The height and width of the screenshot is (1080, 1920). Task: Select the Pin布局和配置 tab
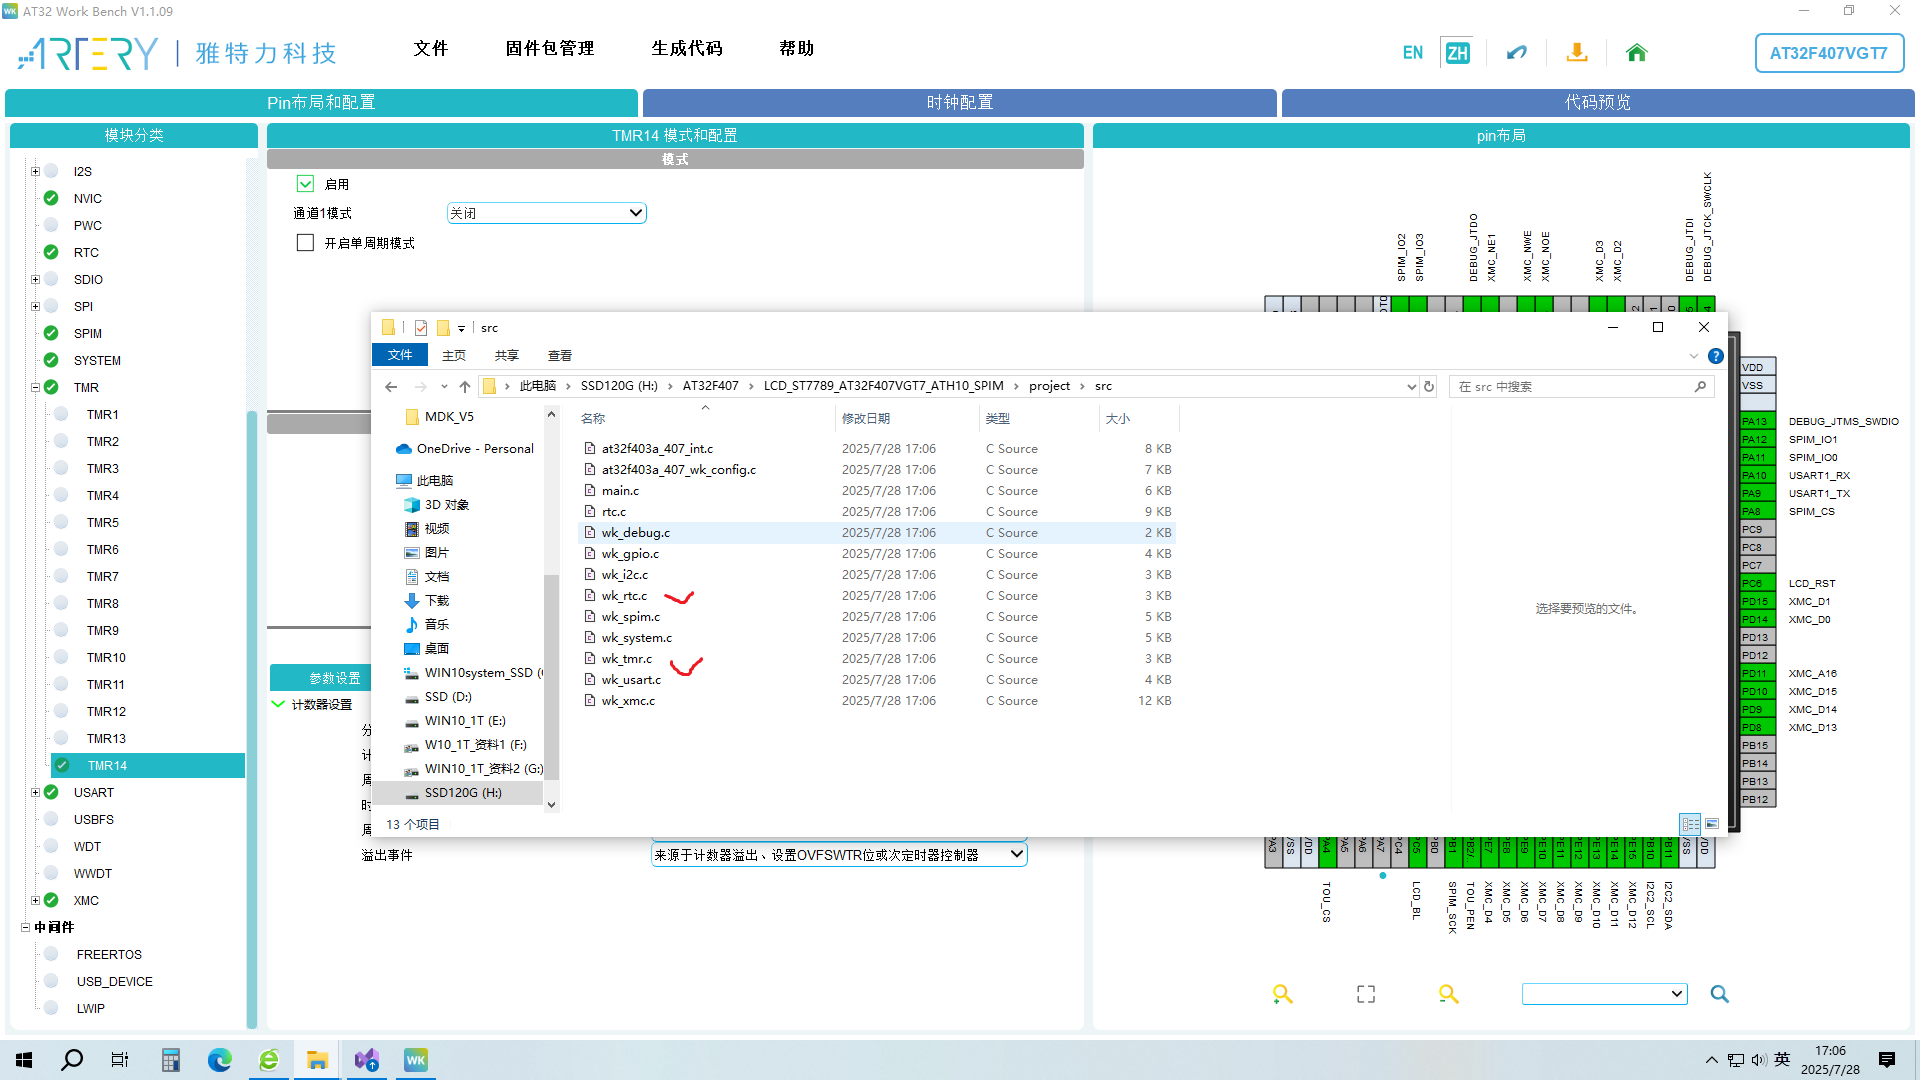coord(321,102)
